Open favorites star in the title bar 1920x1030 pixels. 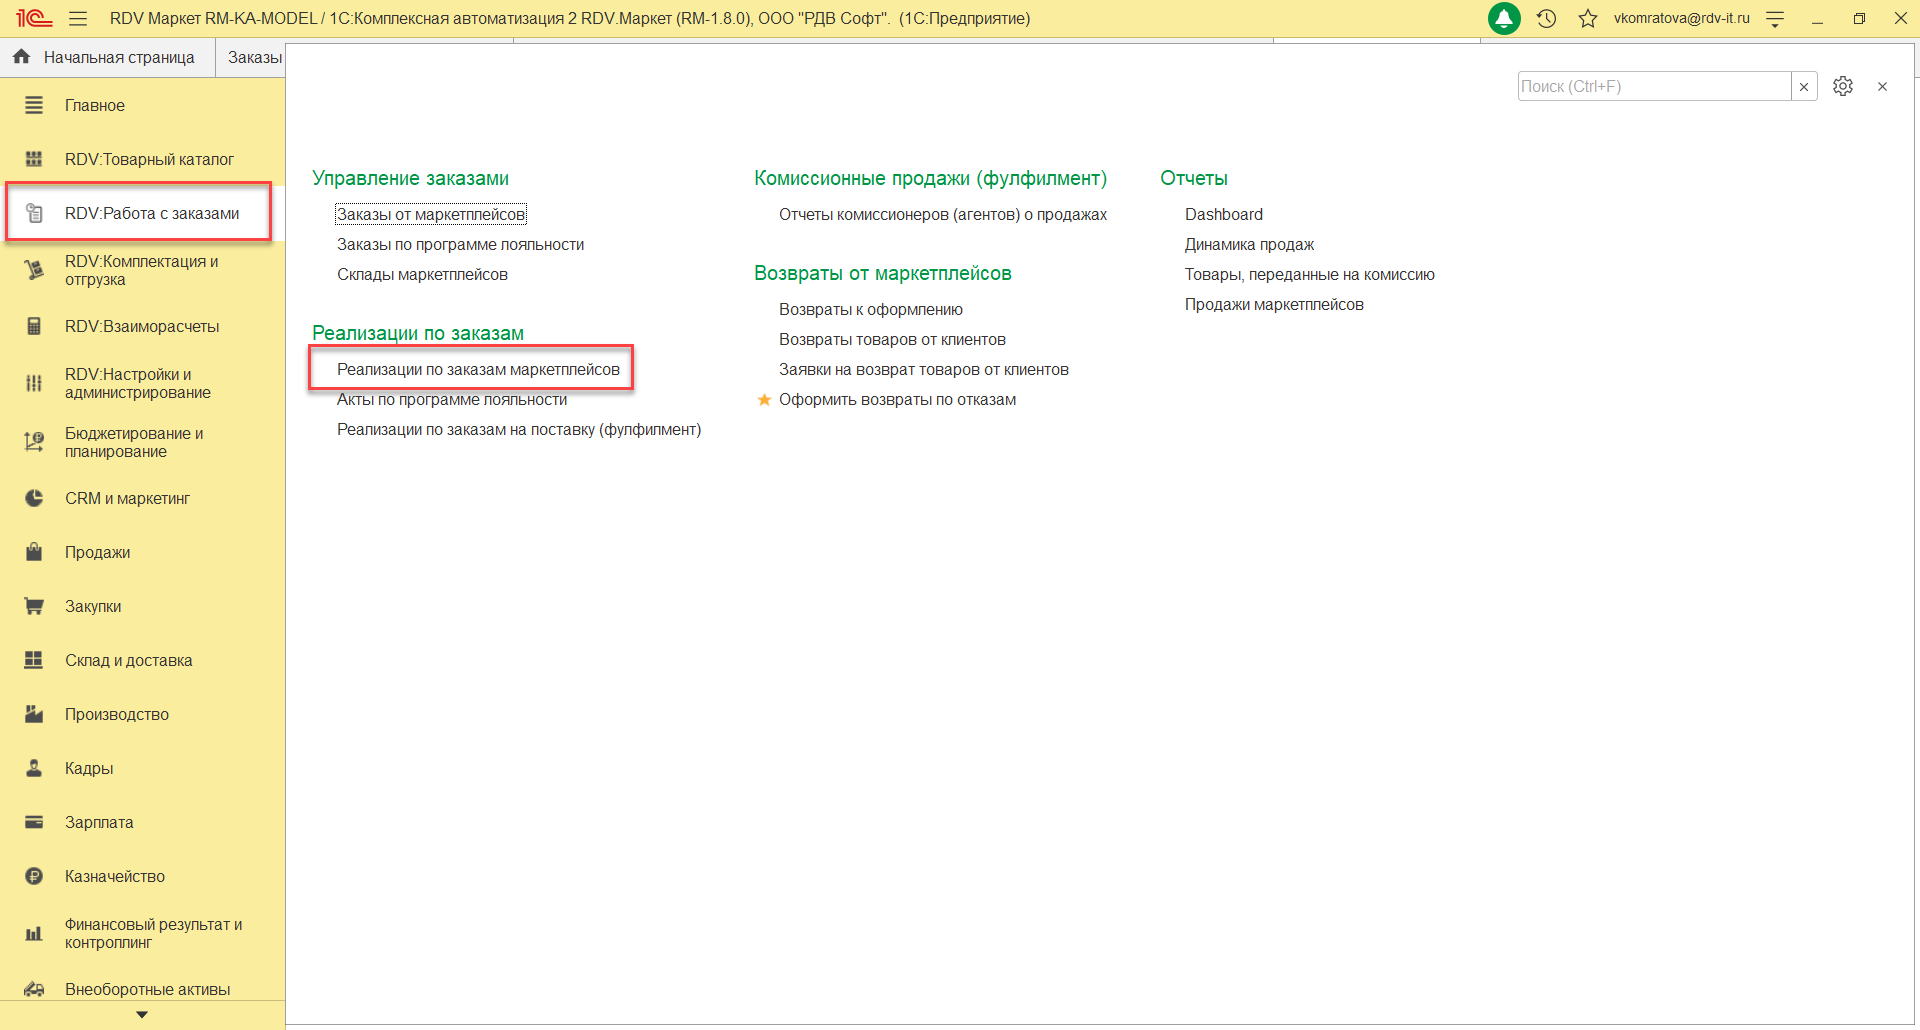(x=1588, y=18)
